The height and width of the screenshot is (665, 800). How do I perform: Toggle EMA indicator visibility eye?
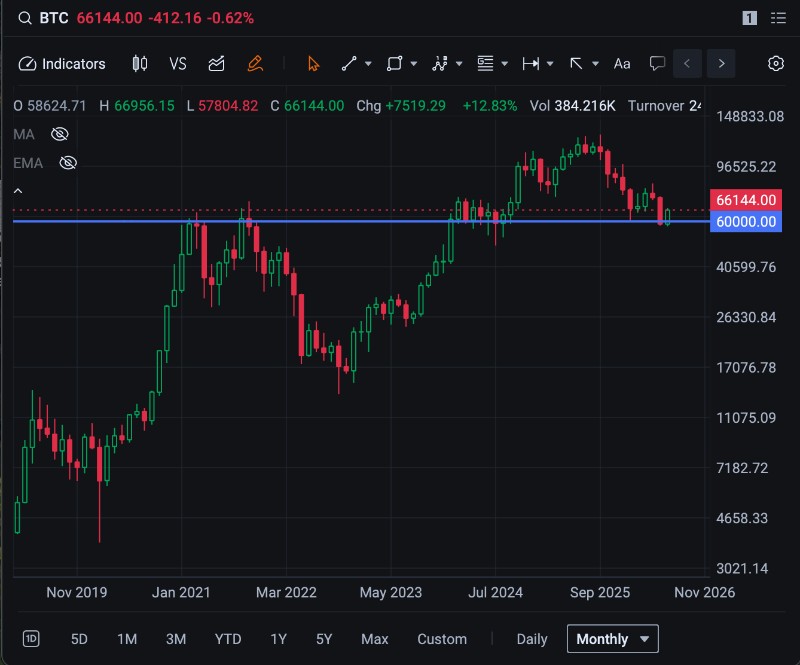click(68, 163)
